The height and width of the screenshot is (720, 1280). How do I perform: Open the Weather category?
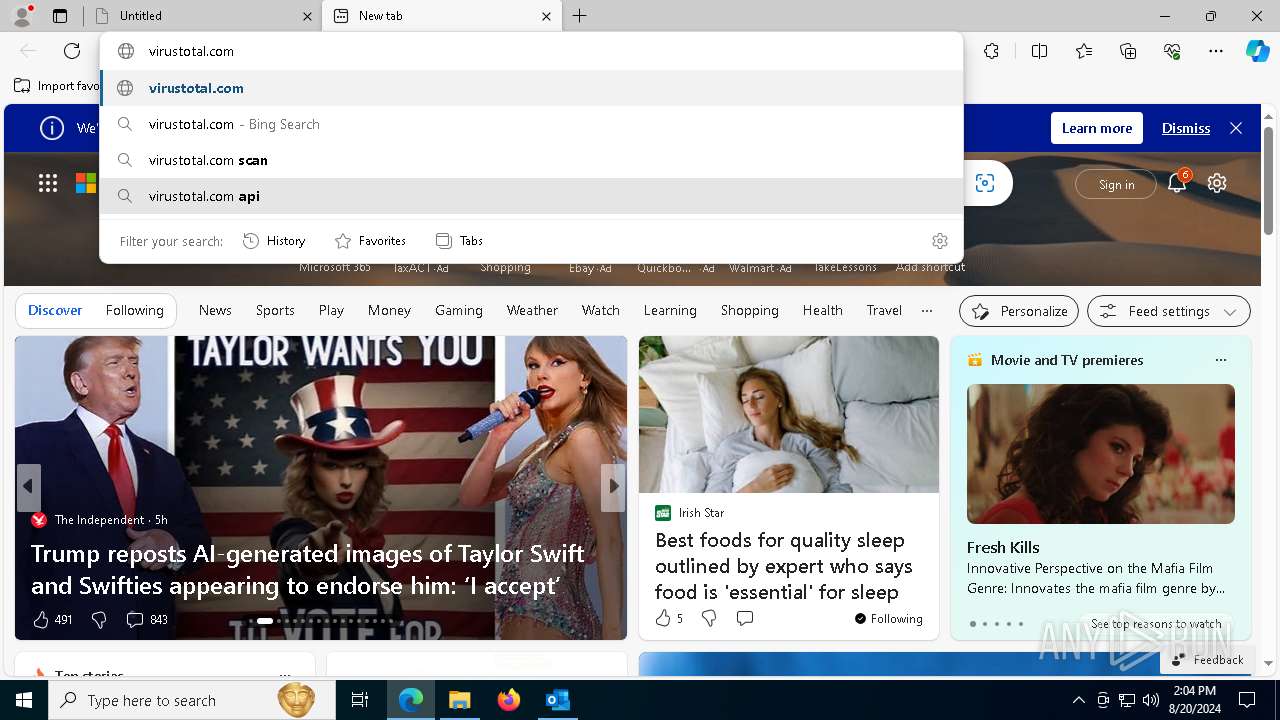pyautogui.click(x=532, y=311)
